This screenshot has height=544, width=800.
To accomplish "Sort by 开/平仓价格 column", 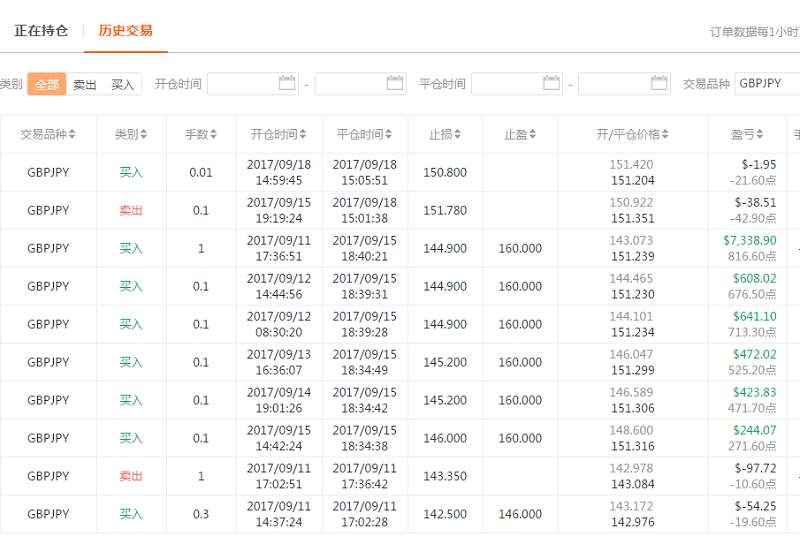I will [x=633, y=134].
